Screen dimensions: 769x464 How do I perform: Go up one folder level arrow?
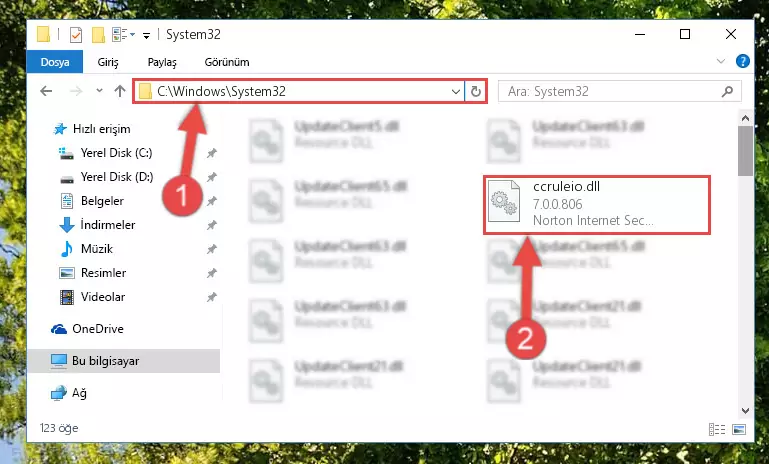pos(120,91)
